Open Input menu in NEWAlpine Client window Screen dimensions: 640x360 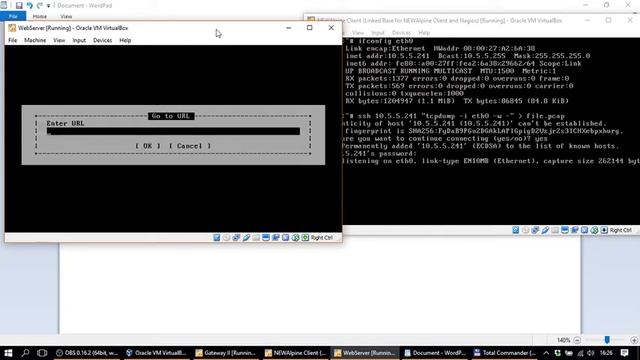point(378,33)
